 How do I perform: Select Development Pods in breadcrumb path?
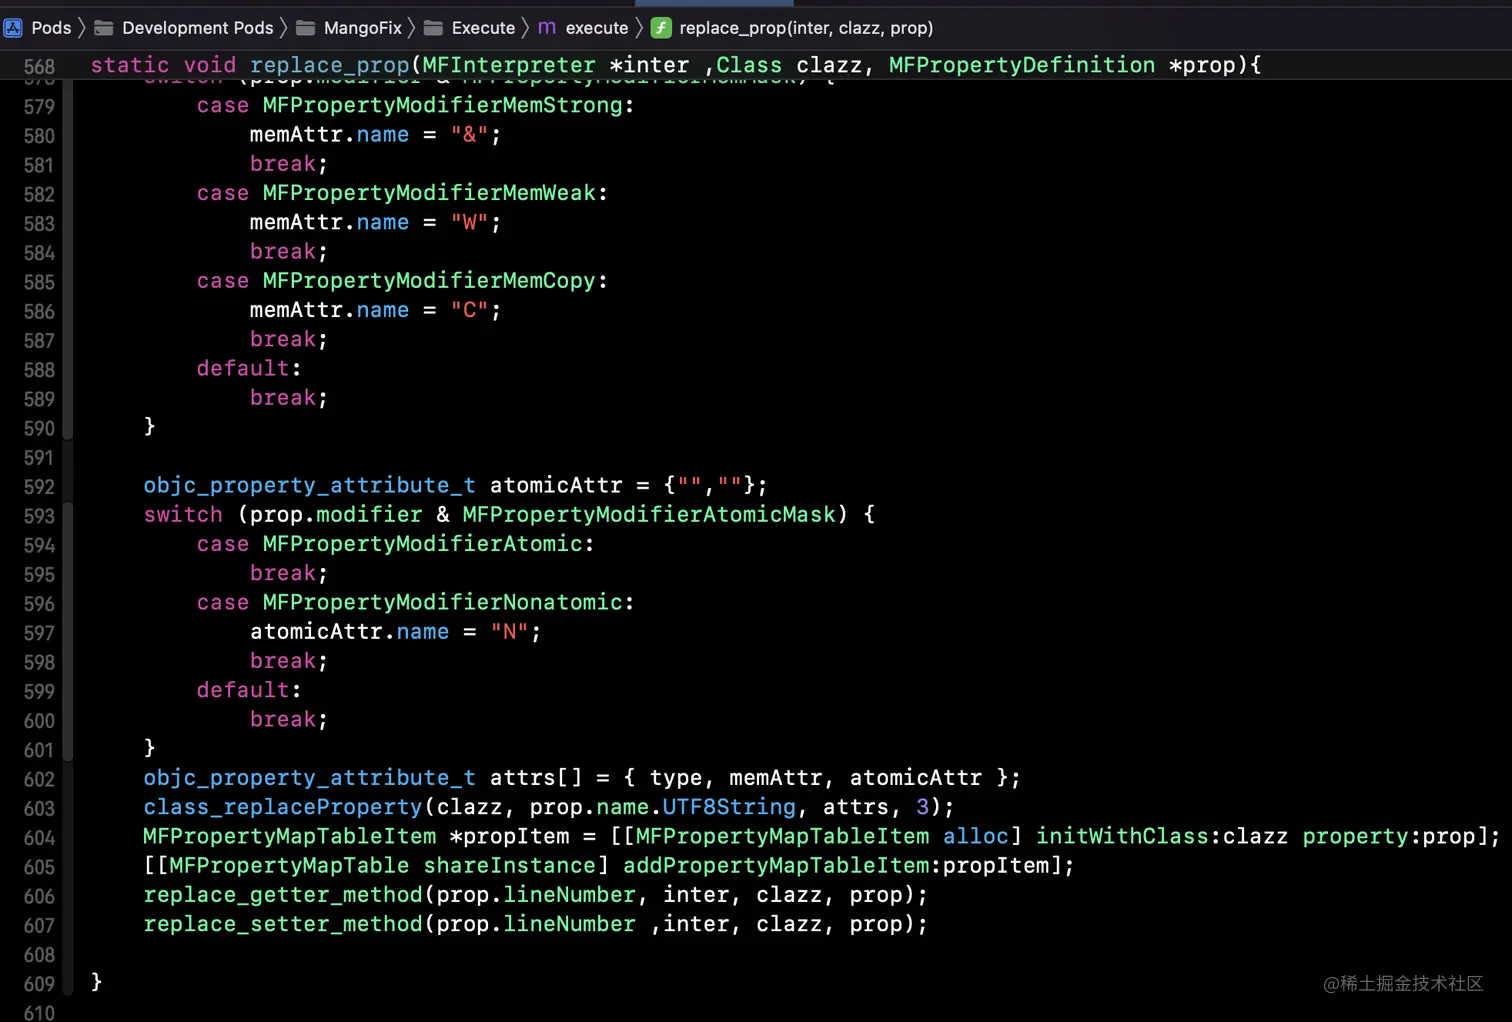tap(197, 28)
